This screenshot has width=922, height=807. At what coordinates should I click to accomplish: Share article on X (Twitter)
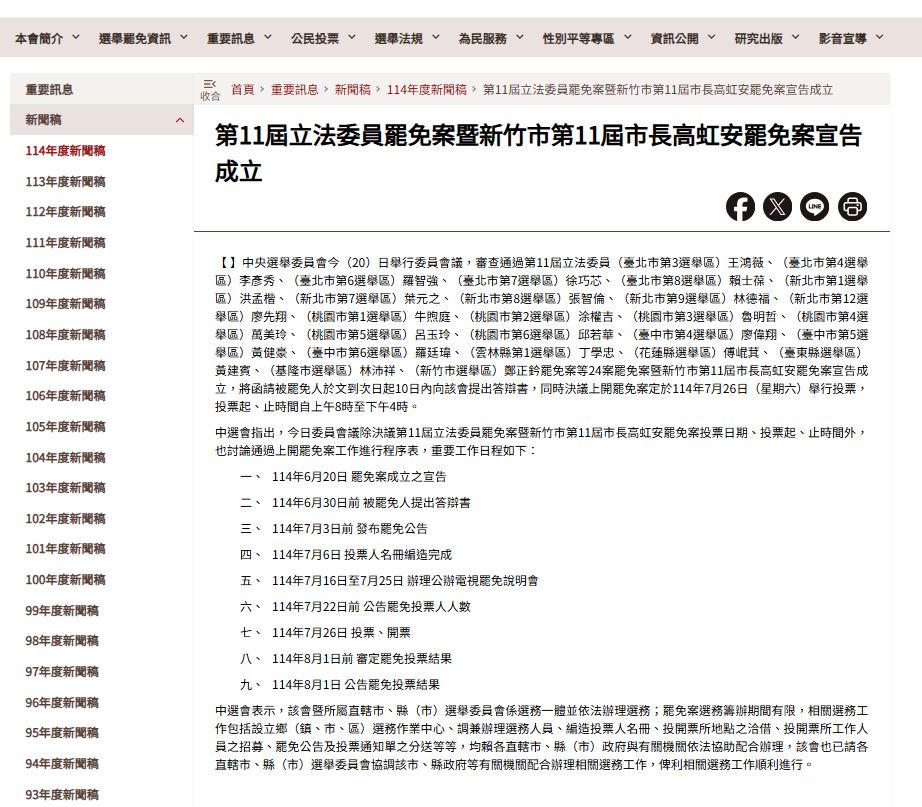[x=777, y=207]
